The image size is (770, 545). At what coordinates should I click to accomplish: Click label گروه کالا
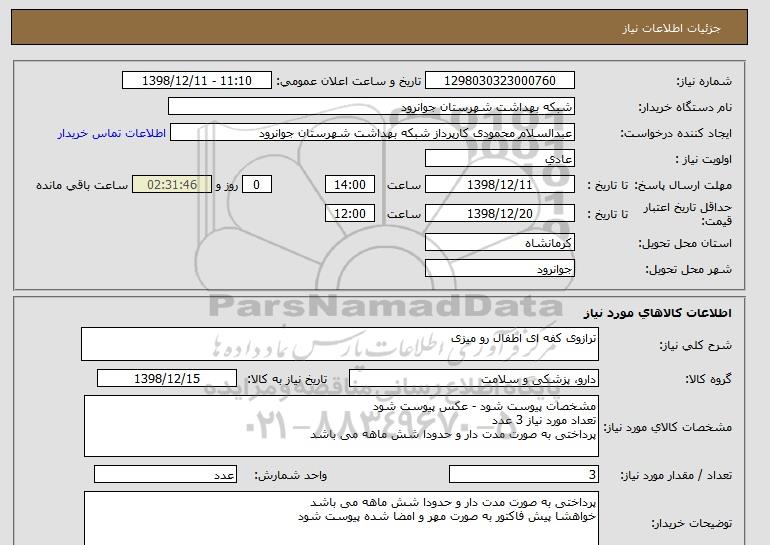click(x=709, y=379)
